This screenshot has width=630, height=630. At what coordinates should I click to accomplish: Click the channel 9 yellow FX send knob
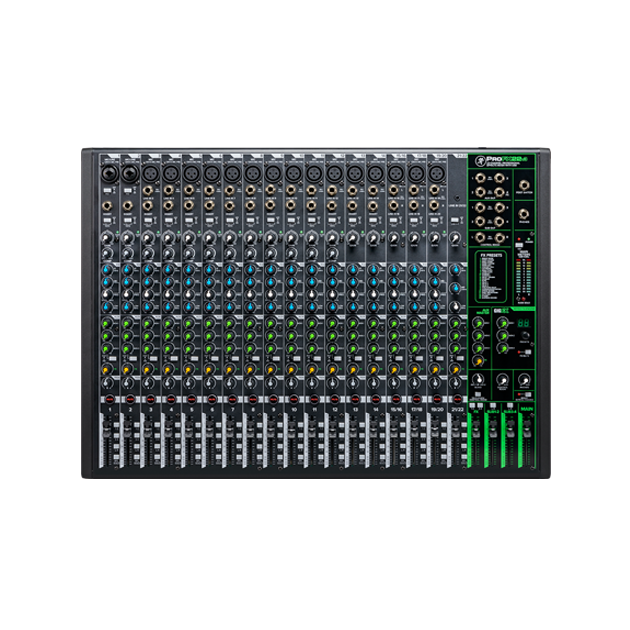click(271, 368)
